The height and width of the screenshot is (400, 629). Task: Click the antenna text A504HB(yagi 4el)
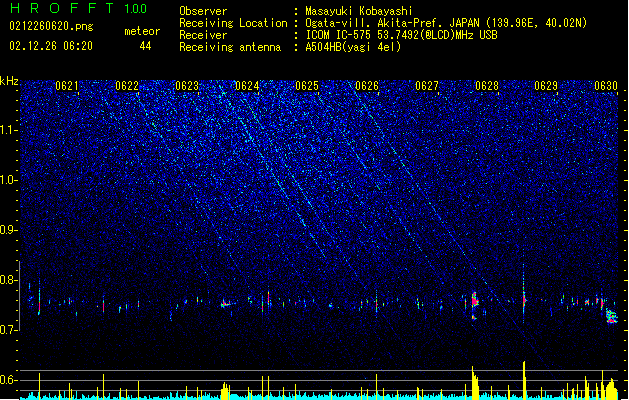[353, 47]
